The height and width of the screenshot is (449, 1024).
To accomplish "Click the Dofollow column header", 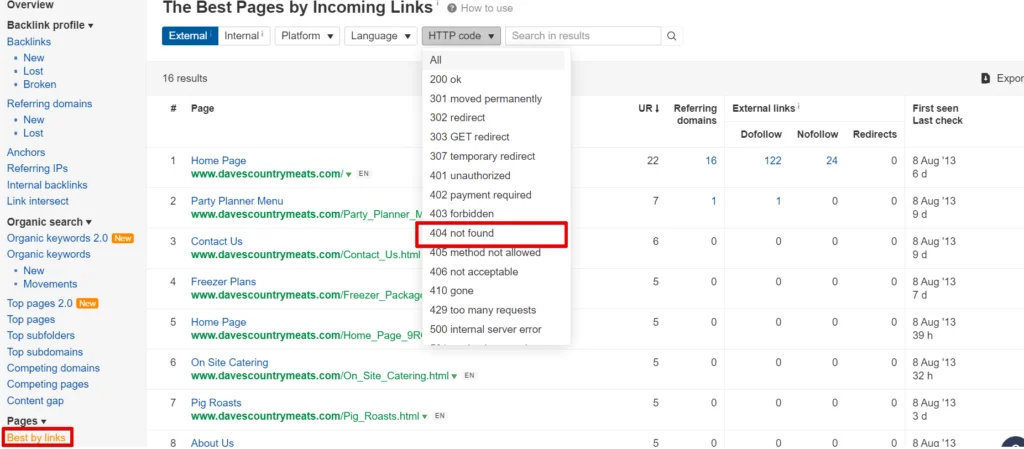I will click(761, 134).
